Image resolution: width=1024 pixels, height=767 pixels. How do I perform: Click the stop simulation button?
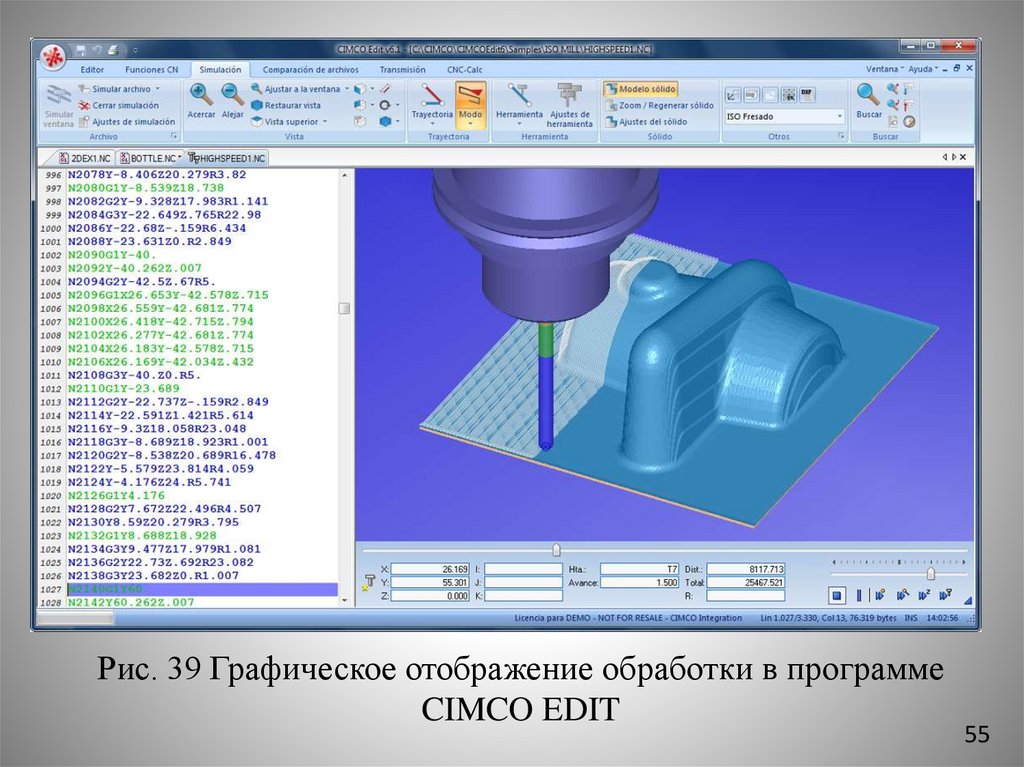[837, 595]
